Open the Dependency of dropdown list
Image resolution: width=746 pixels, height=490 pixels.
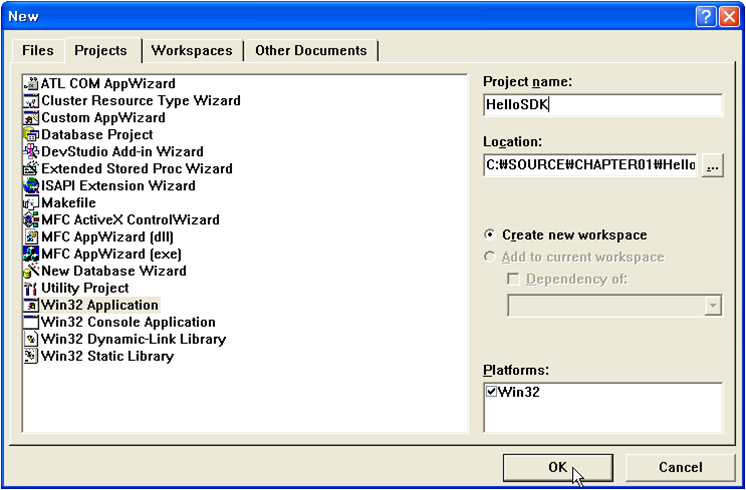(x=713, y=306)
